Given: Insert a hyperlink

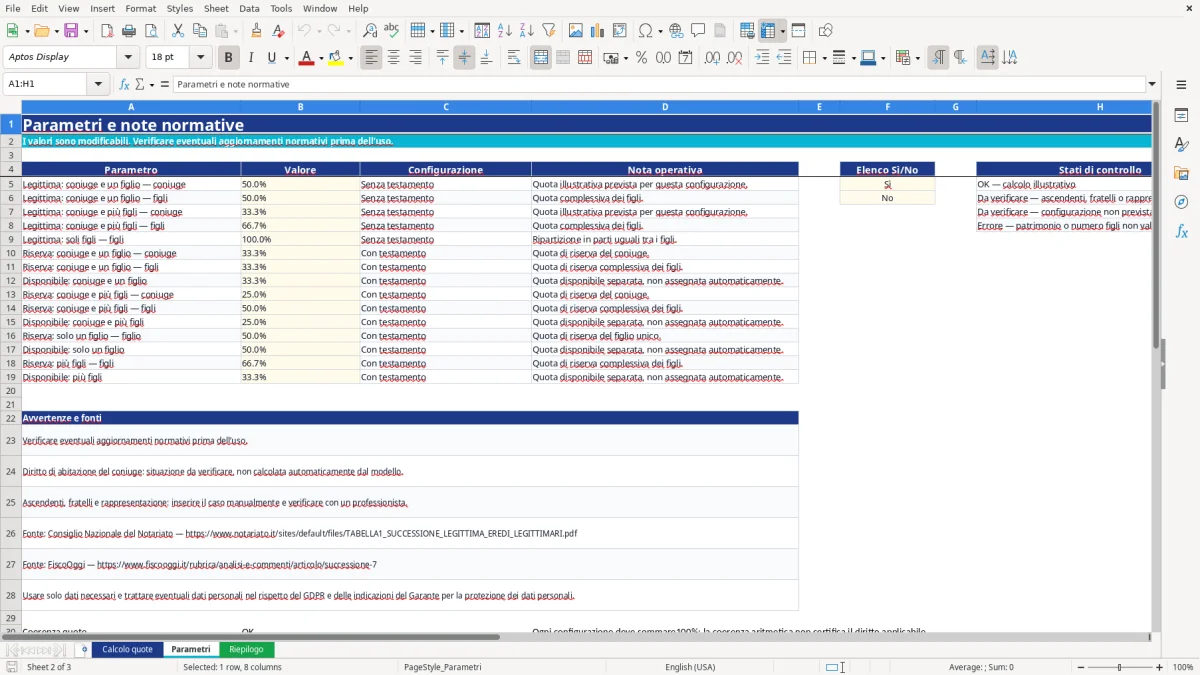Looking at the screenshot, I should point(677,31).
